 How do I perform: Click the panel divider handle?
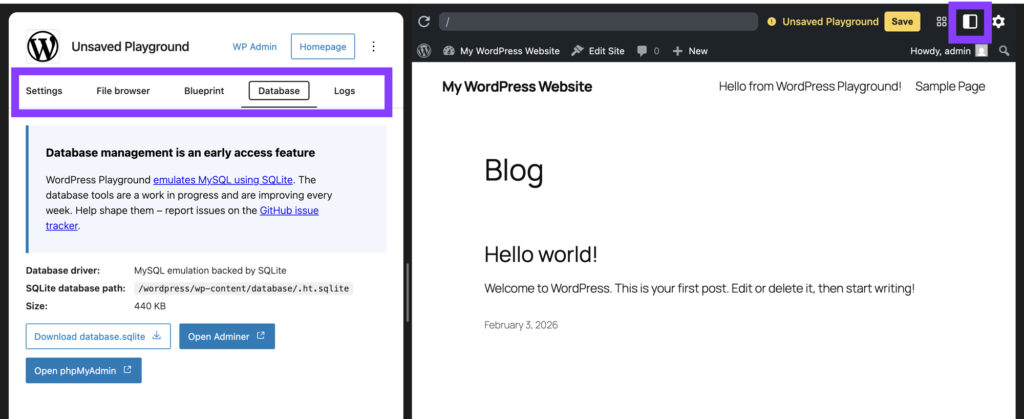click(408, 292)
